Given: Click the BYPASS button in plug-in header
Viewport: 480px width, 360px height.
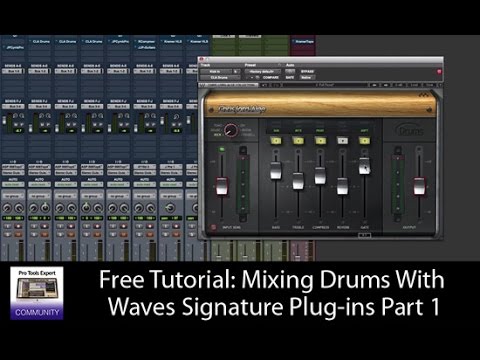Looking at the screenshot, I should tap(307, 71).
